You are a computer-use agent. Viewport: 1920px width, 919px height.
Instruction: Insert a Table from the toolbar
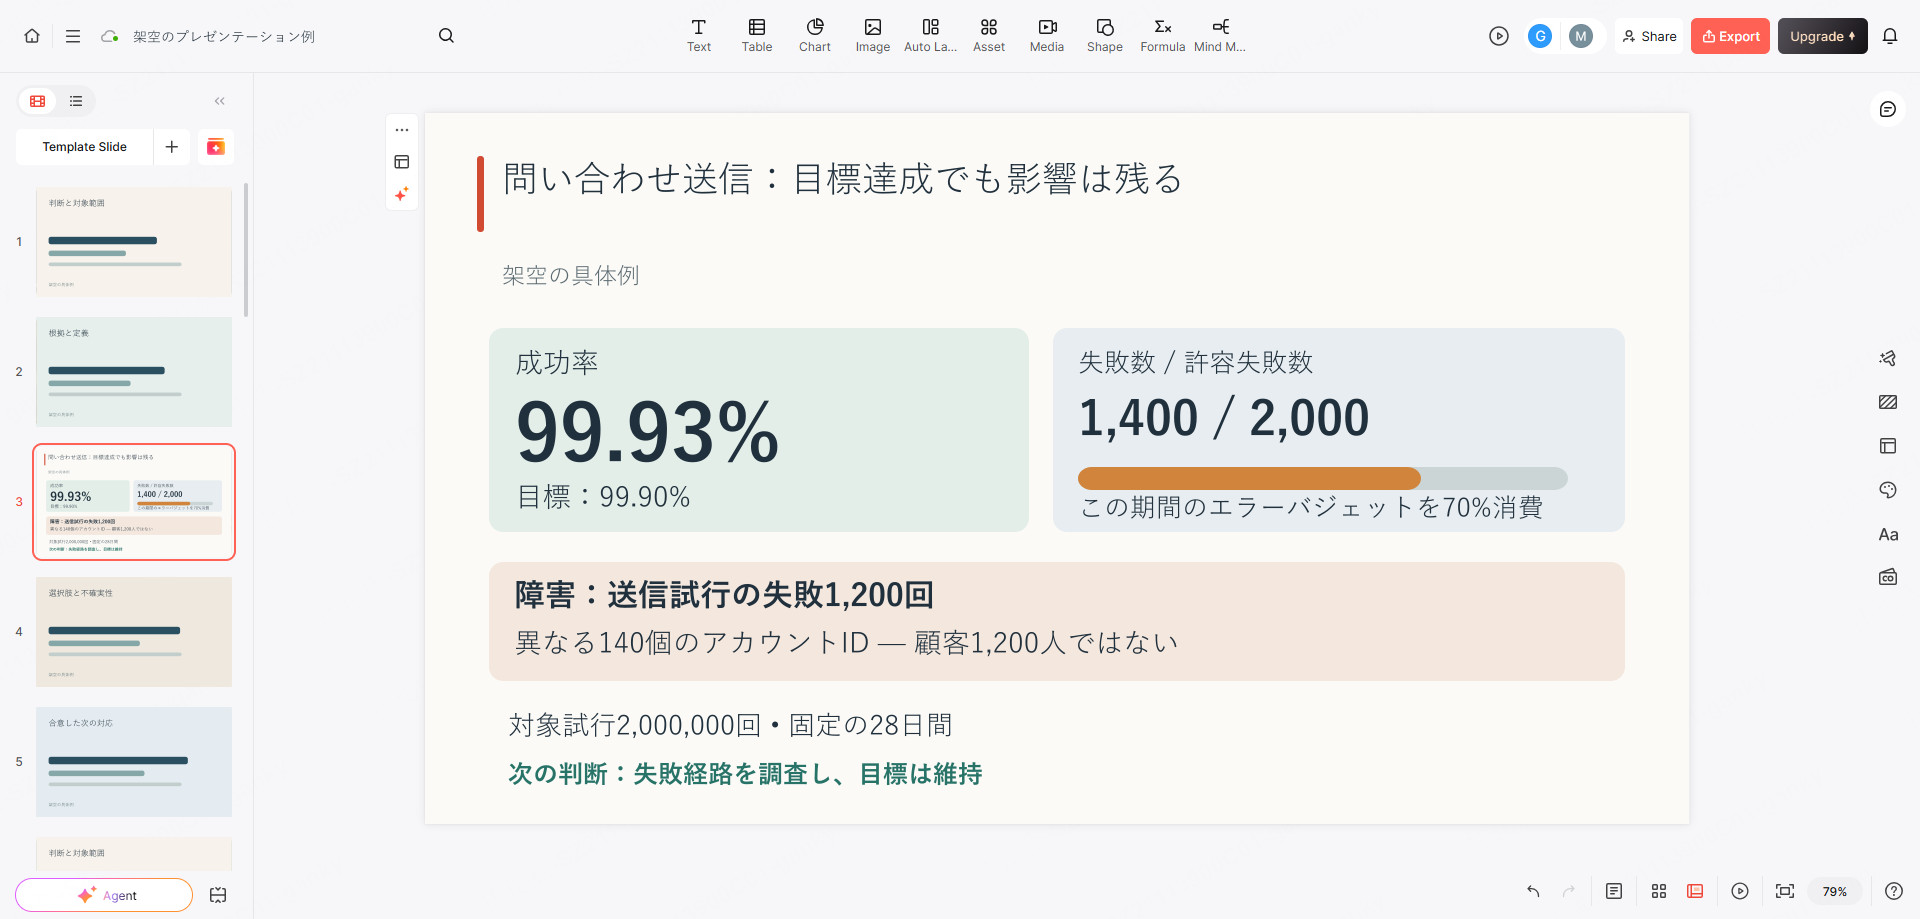757,36
